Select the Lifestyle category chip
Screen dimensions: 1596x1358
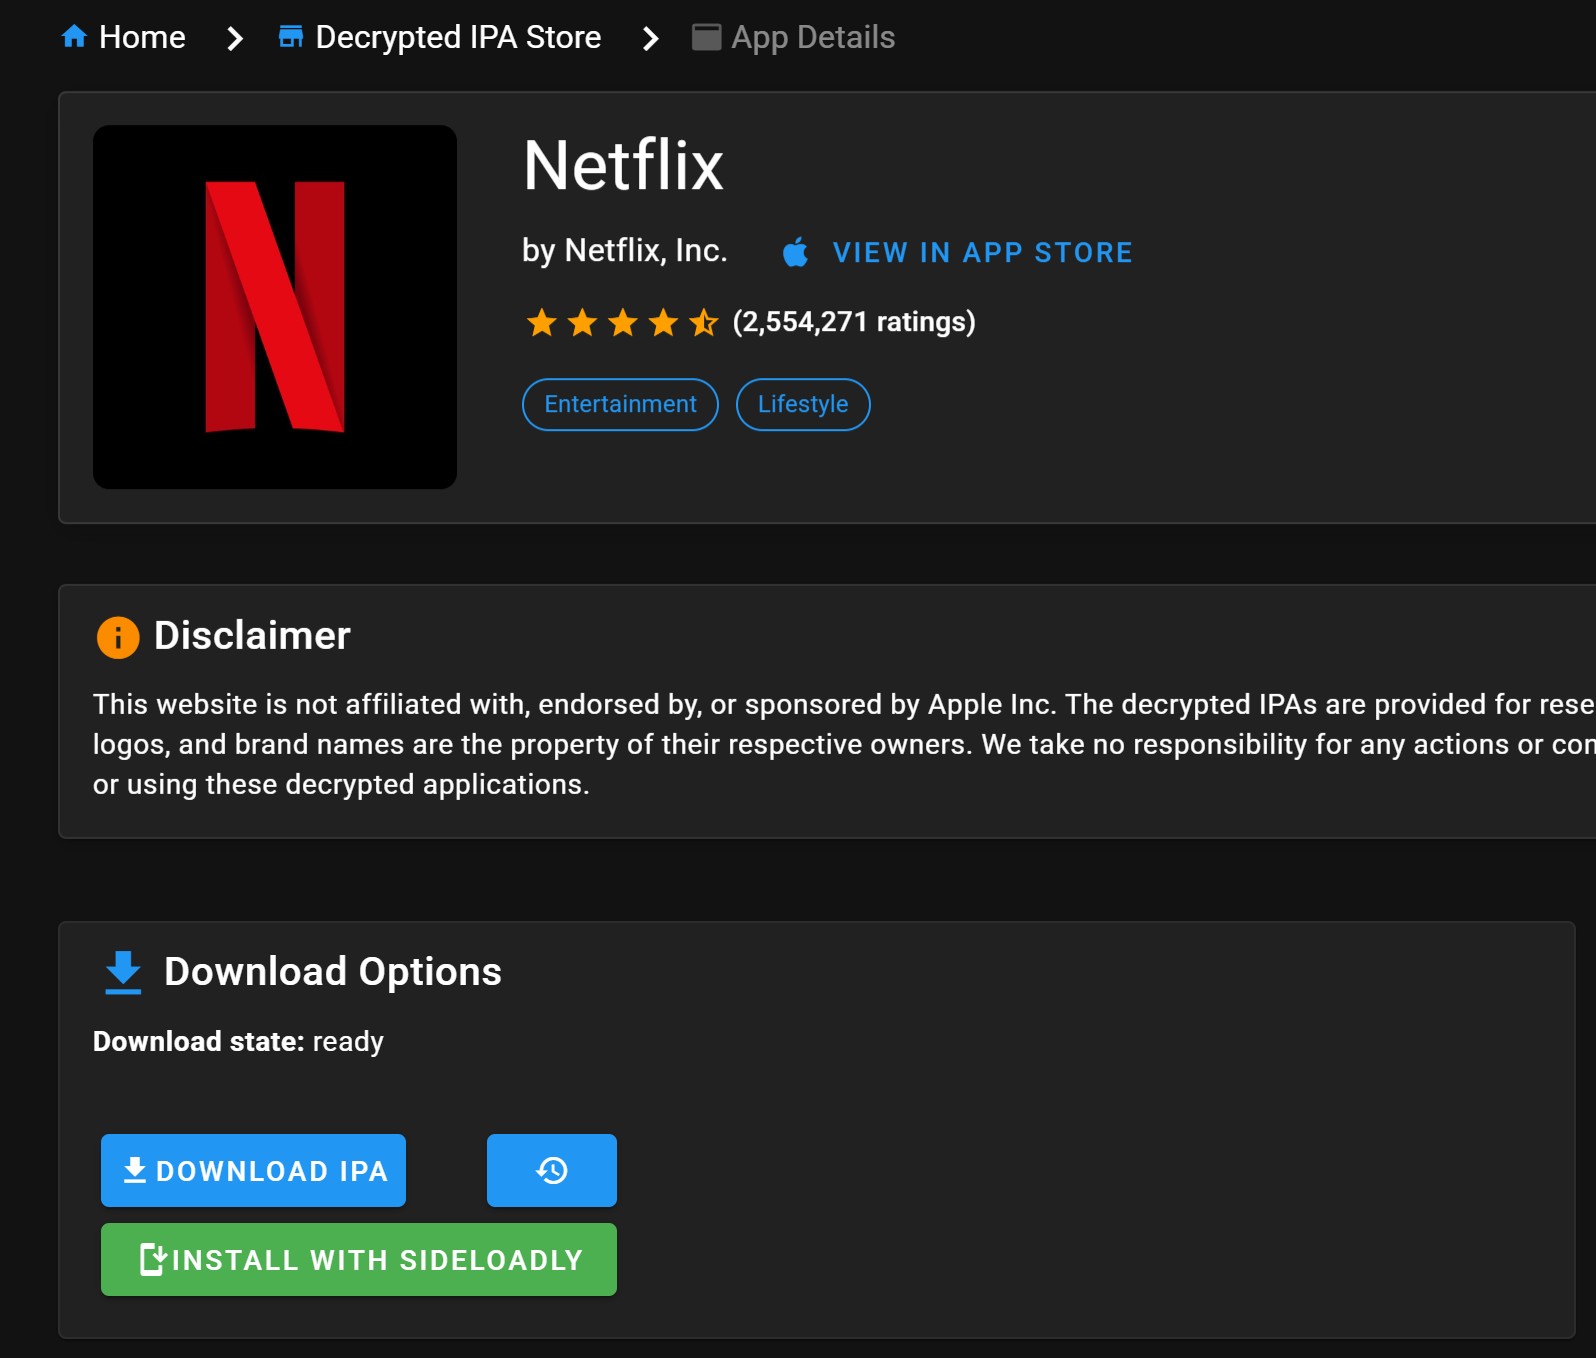803,404
